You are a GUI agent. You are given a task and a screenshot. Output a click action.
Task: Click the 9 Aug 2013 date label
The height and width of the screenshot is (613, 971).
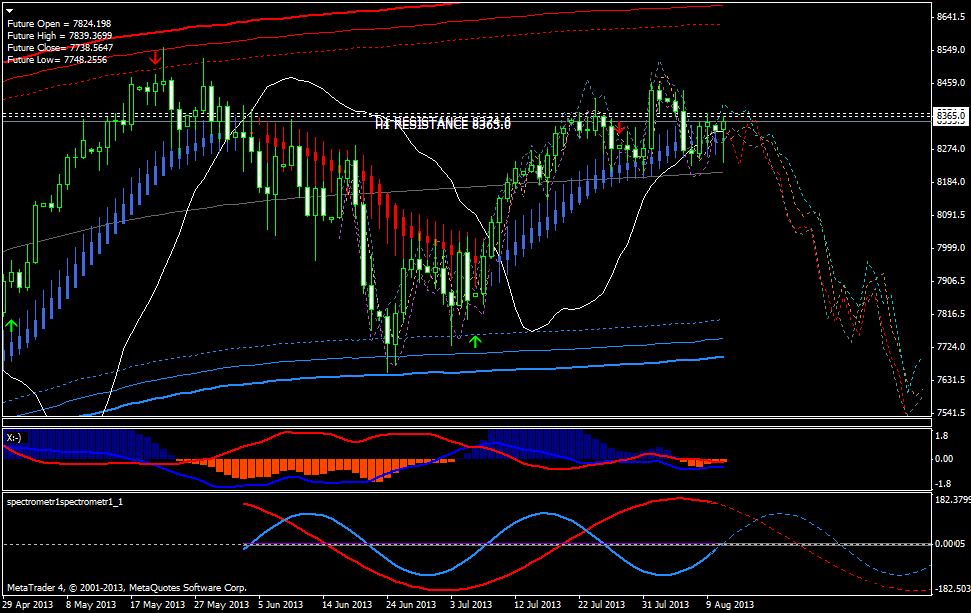(x=729, y=604)
